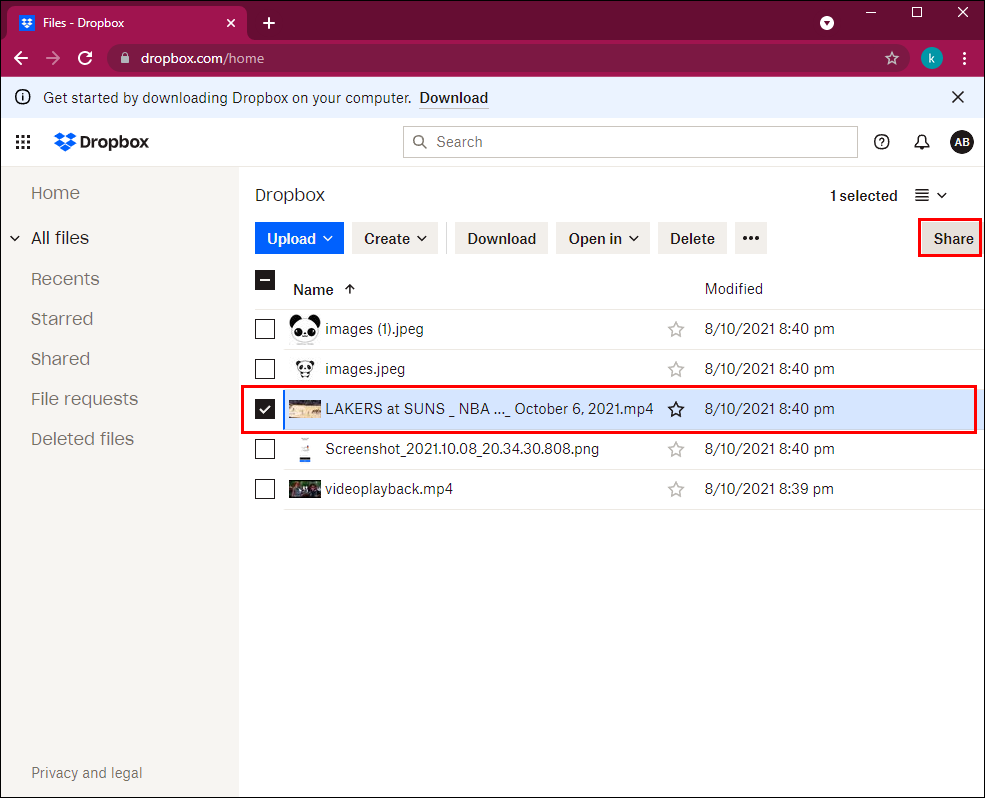Change the list view layout dropdown
This screenshot has width=985, height=798.
point(930,195)
